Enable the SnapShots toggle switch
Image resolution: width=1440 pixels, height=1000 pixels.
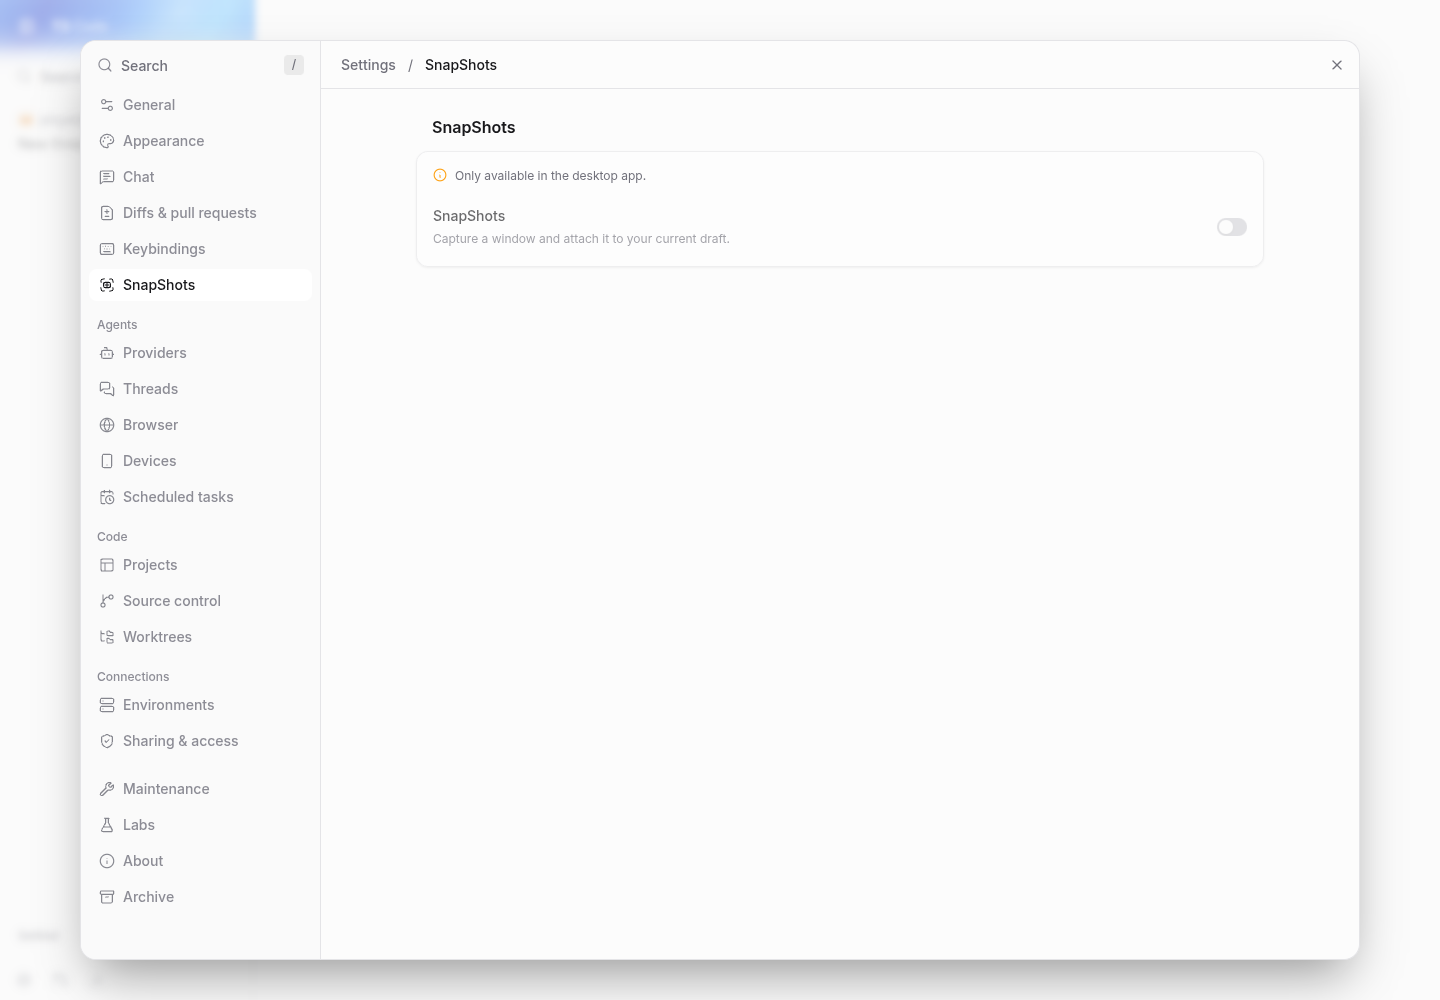(x=1232, y=227)
